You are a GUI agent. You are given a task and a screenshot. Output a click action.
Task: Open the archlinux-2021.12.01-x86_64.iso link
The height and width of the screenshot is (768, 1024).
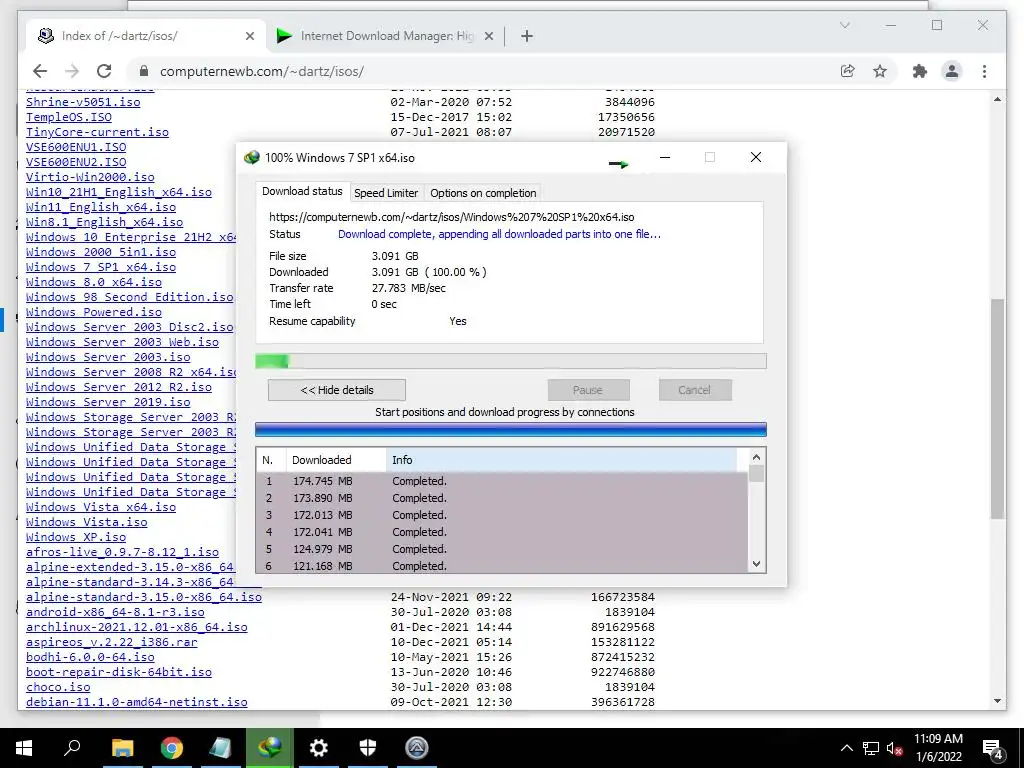click(136, 627)
